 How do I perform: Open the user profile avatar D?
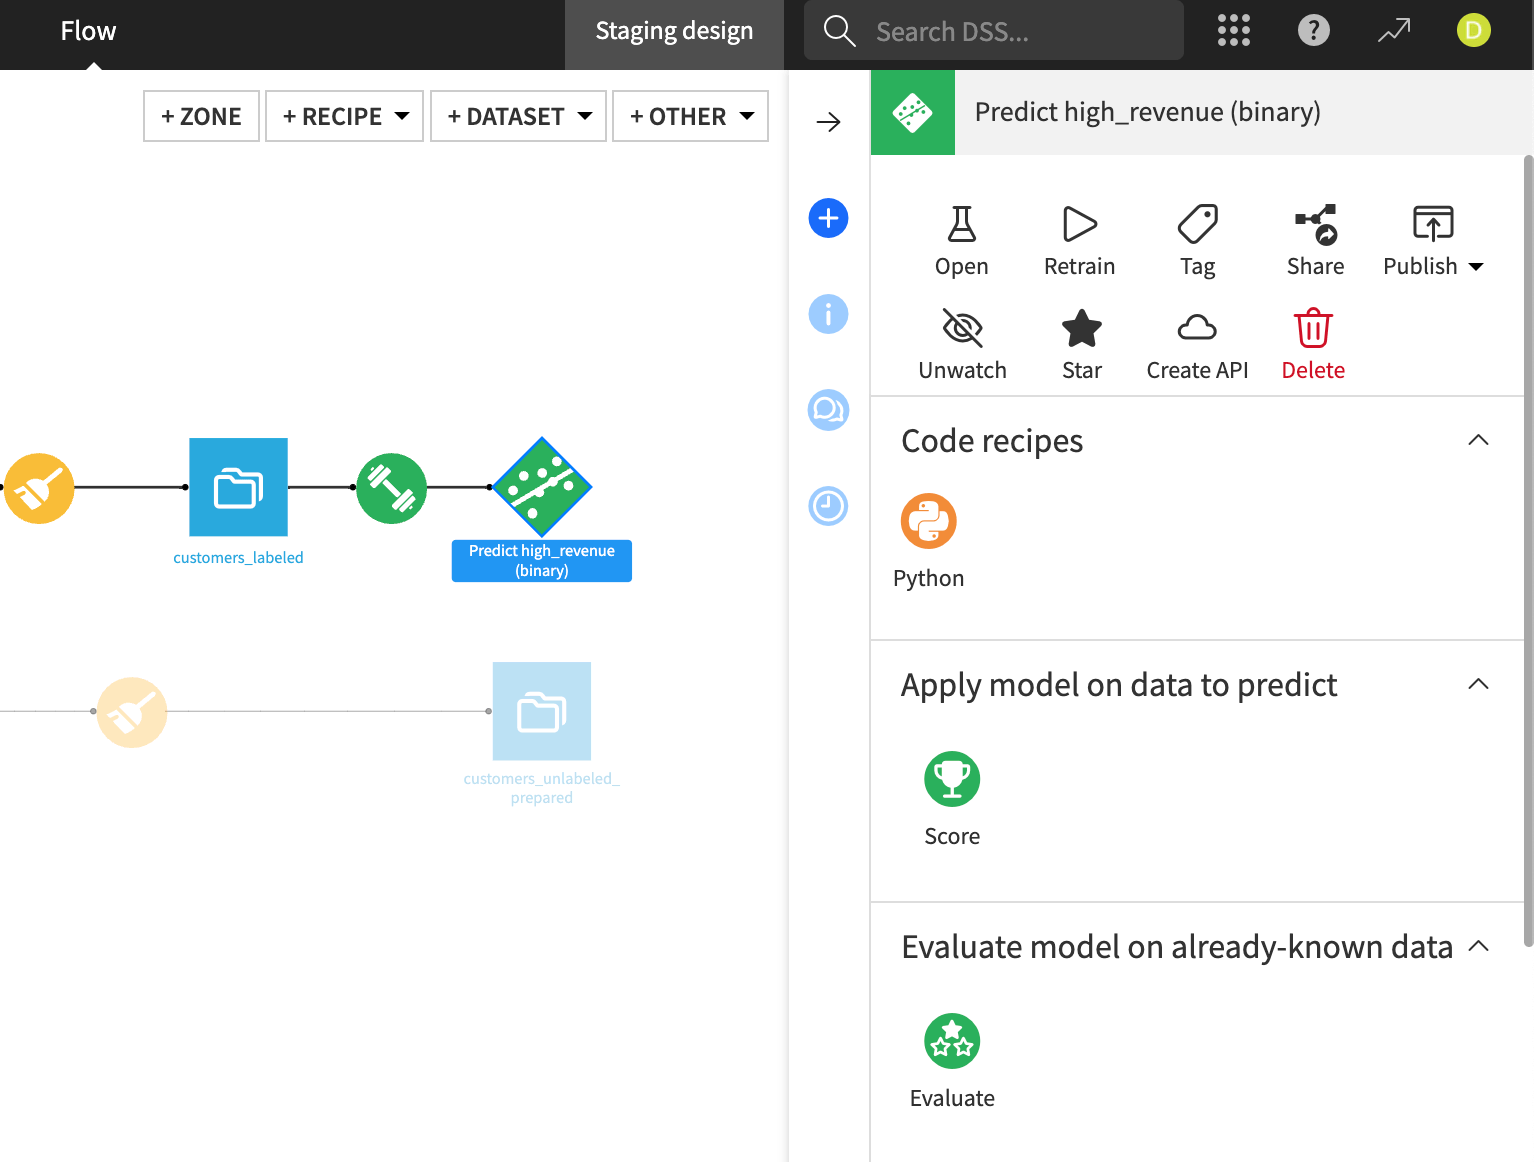coord(1473,30)
